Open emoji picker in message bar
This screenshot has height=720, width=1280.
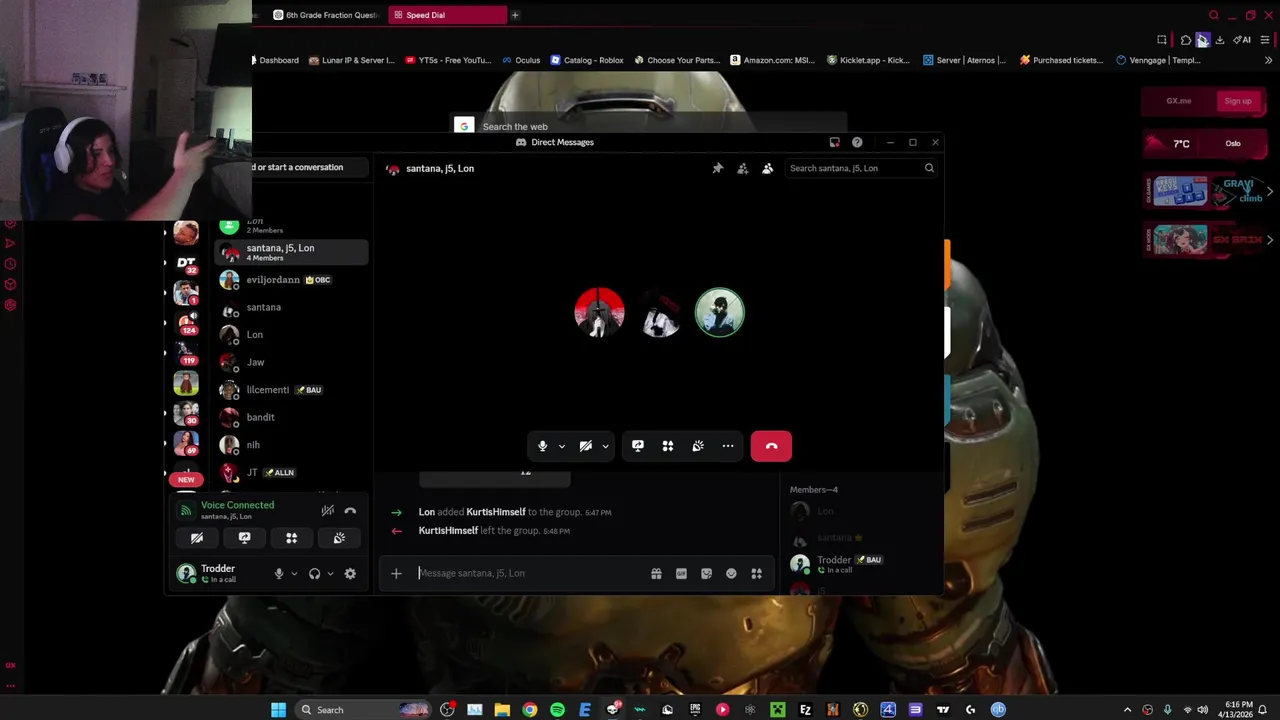click(731, 573)
